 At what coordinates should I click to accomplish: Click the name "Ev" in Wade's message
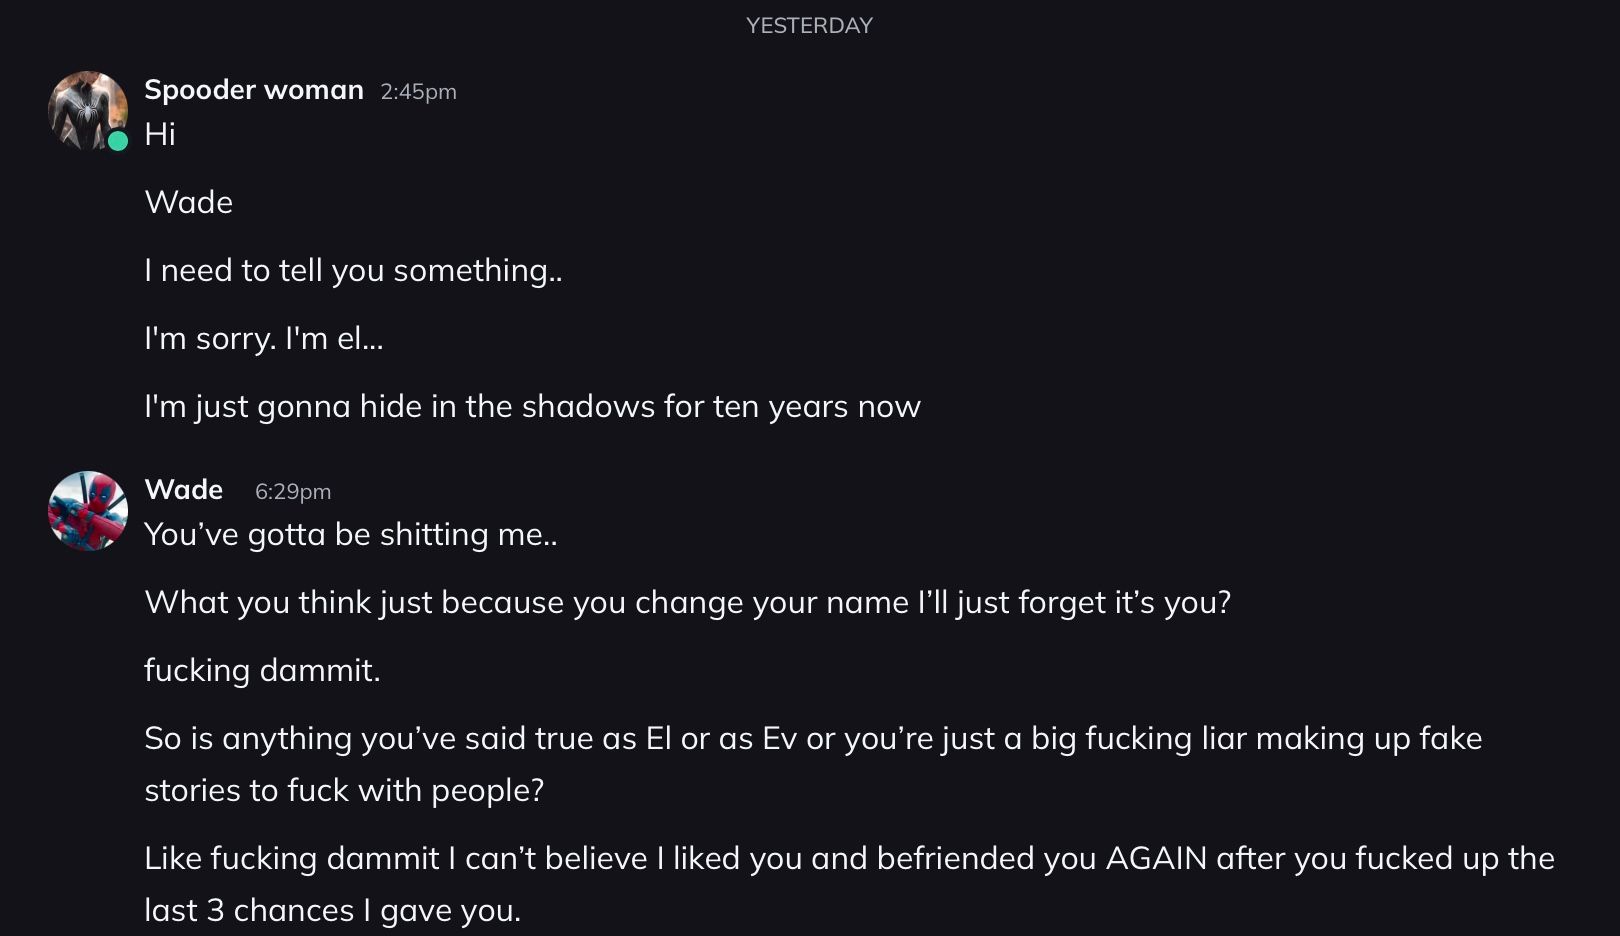[x=779, y=738]
